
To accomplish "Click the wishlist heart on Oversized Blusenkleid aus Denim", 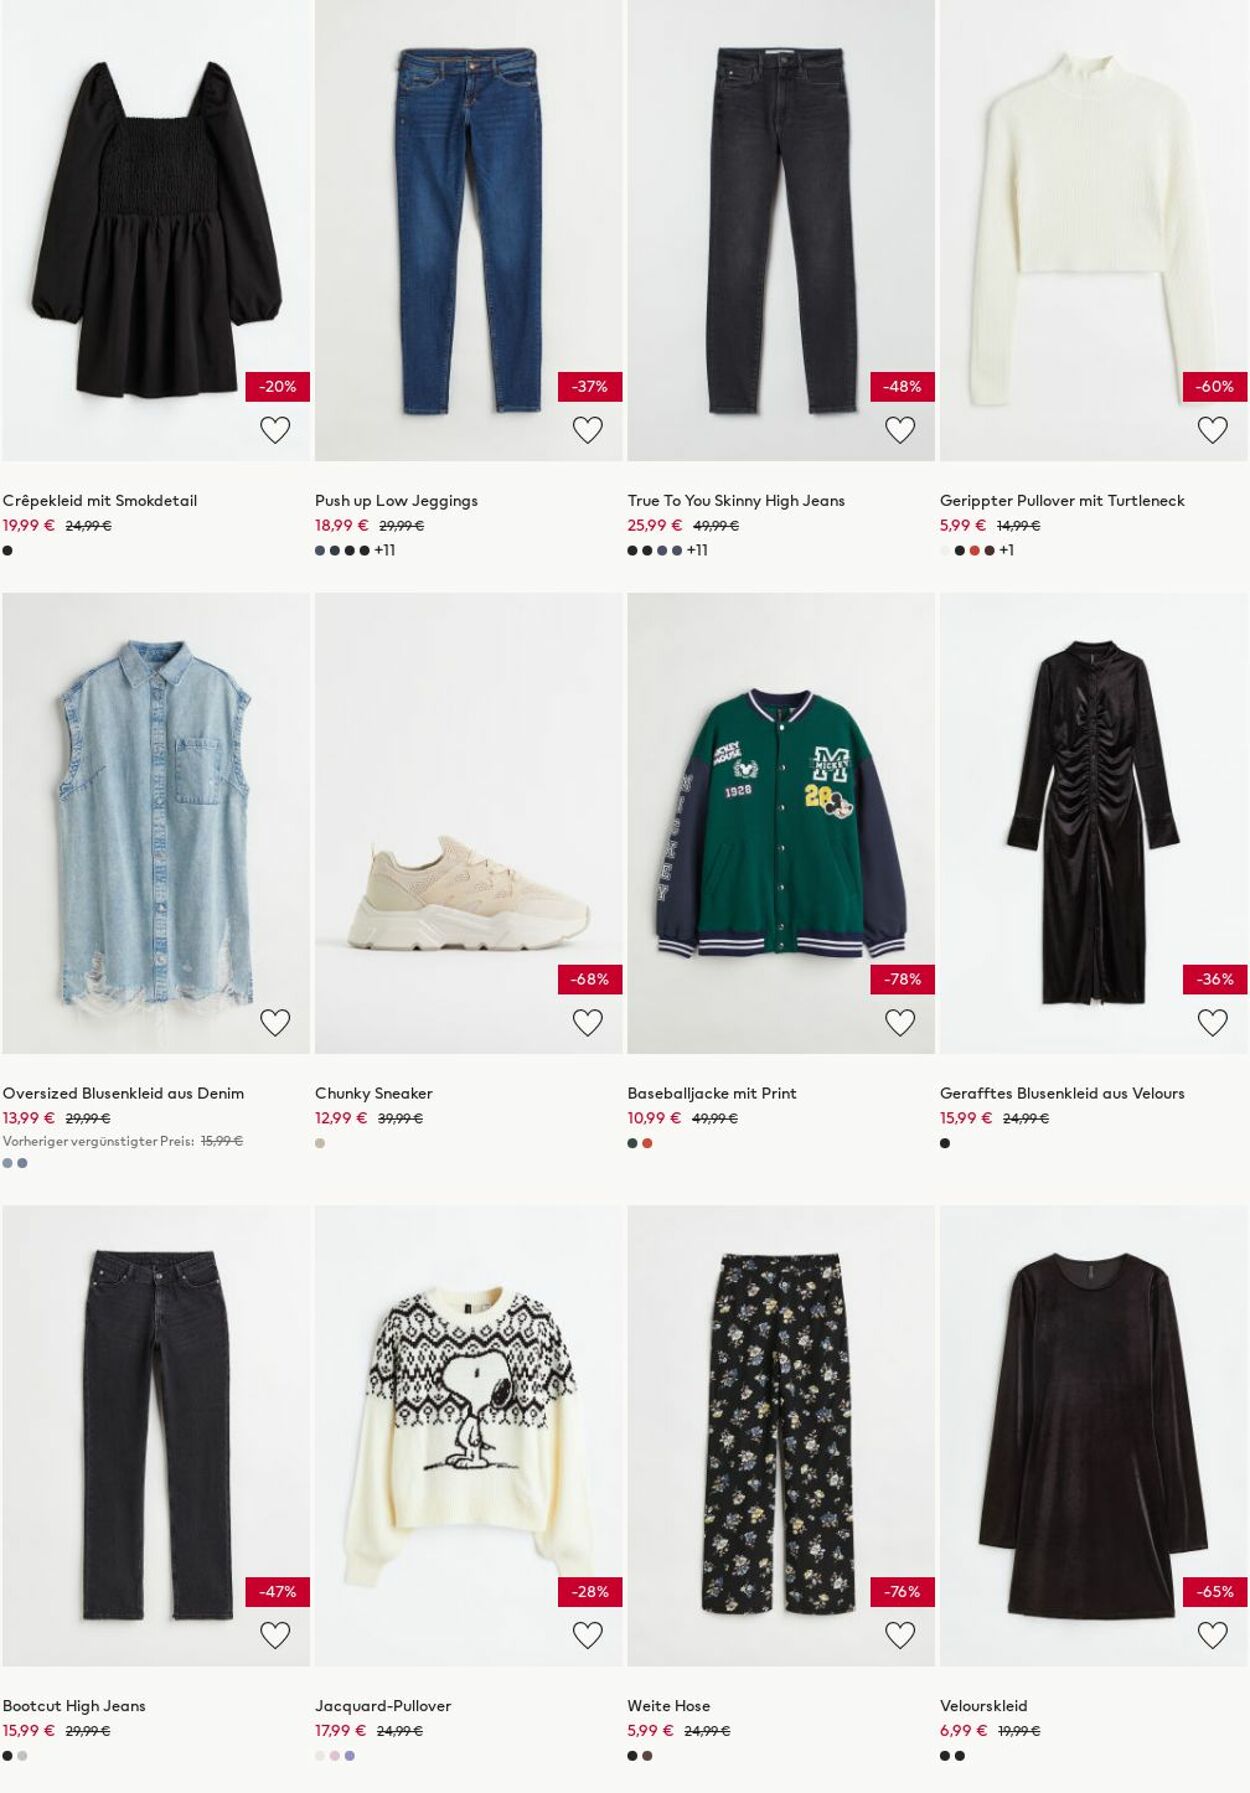I will 277,1020.
